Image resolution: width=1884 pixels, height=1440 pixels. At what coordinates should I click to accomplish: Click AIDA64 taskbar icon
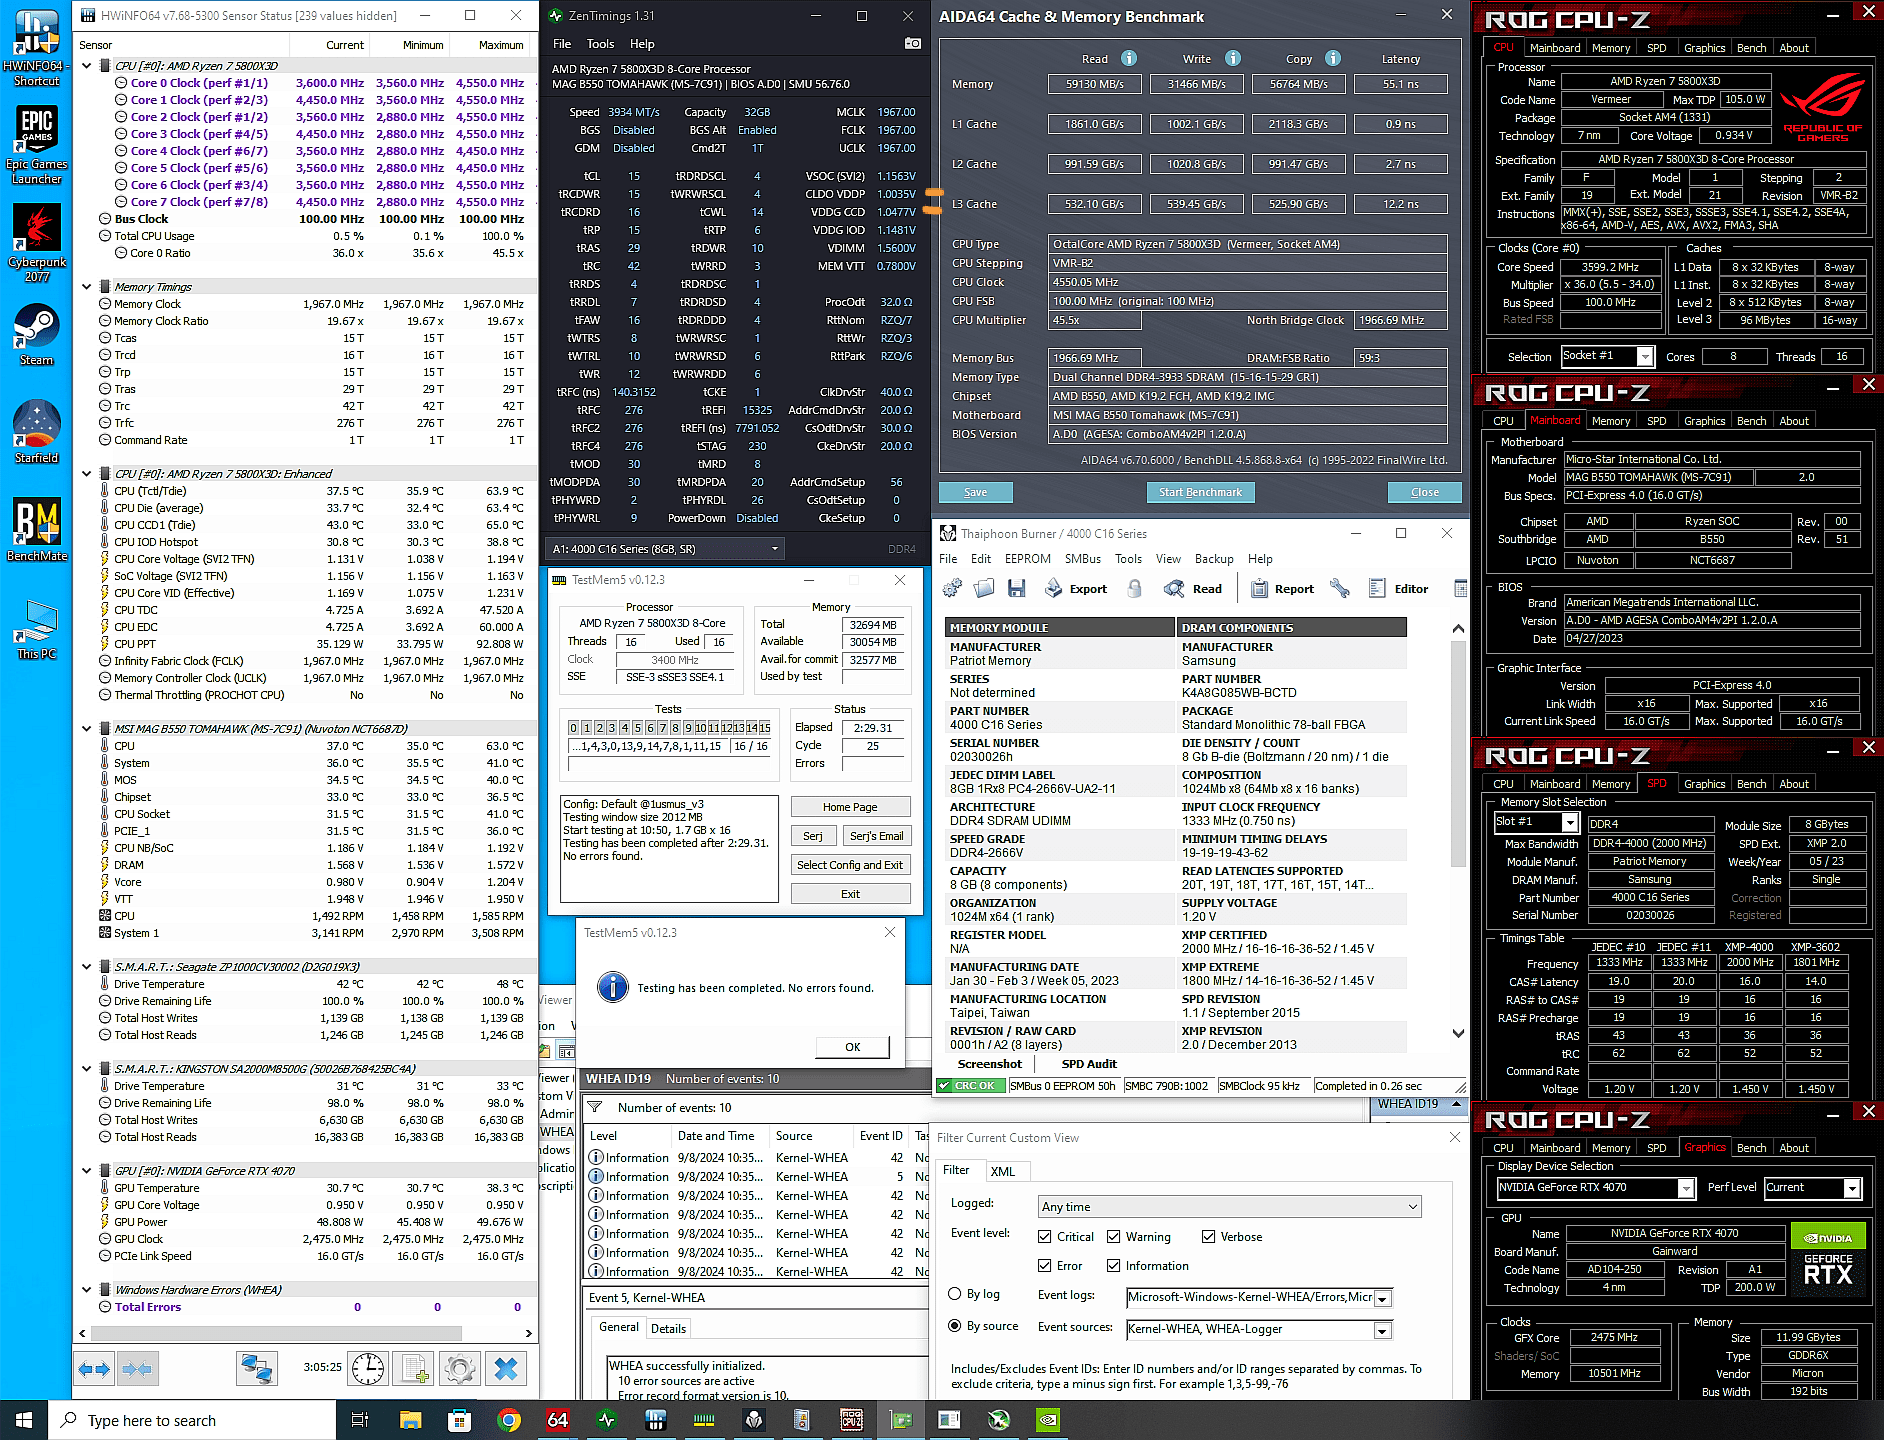[x=558, y=1420]
